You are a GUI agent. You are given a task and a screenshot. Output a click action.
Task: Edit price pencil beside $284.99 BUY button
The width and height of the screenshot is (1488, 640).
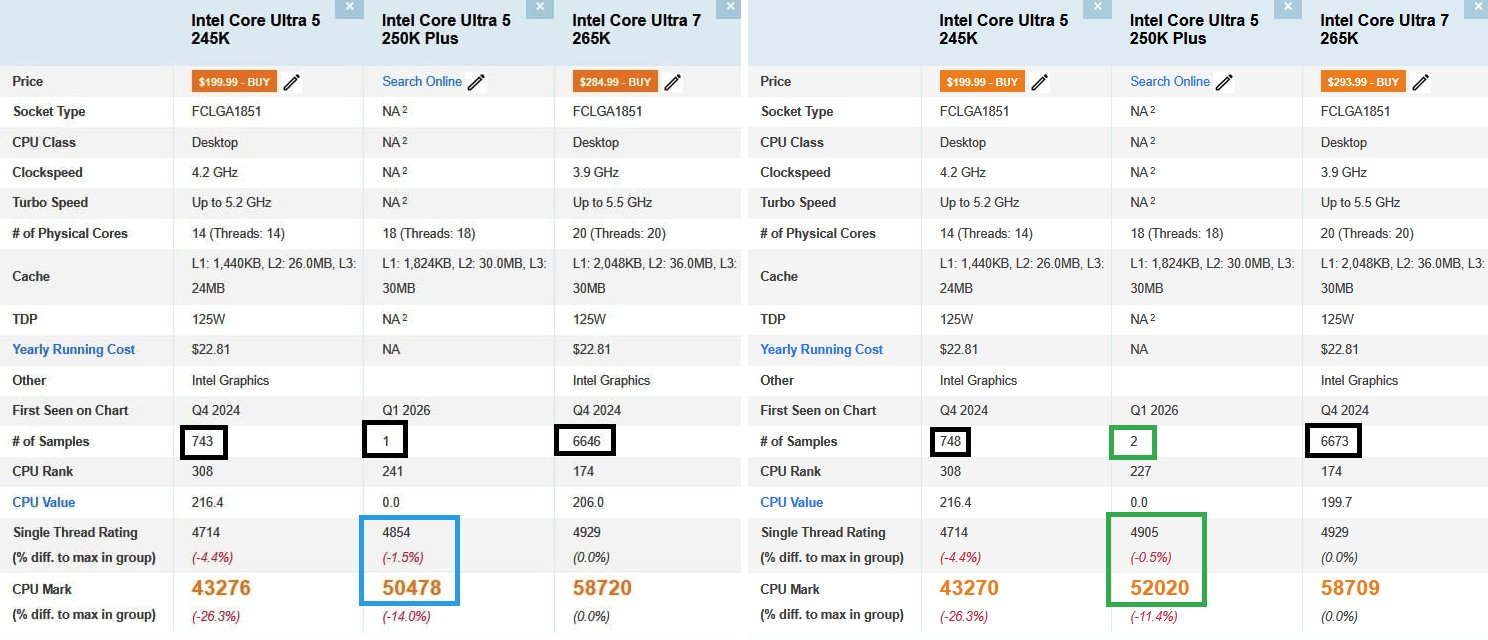click(672, 82)
